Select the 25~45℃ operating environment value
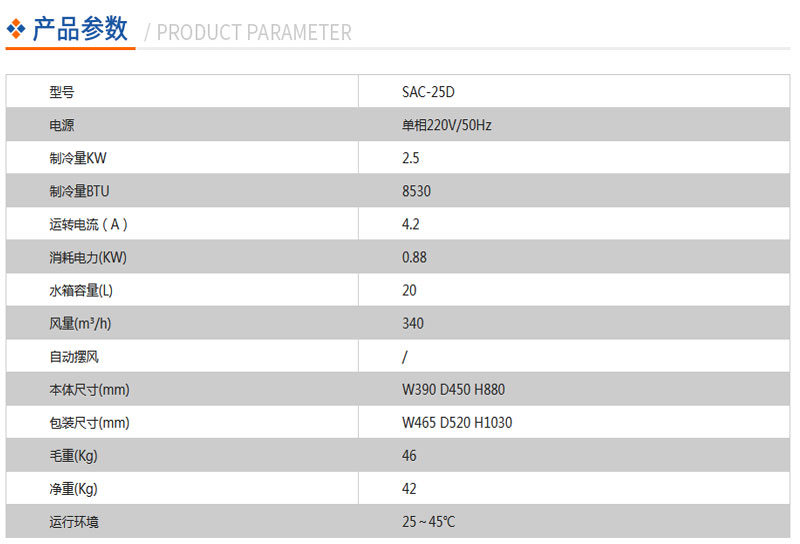 [x=428, y=522]
